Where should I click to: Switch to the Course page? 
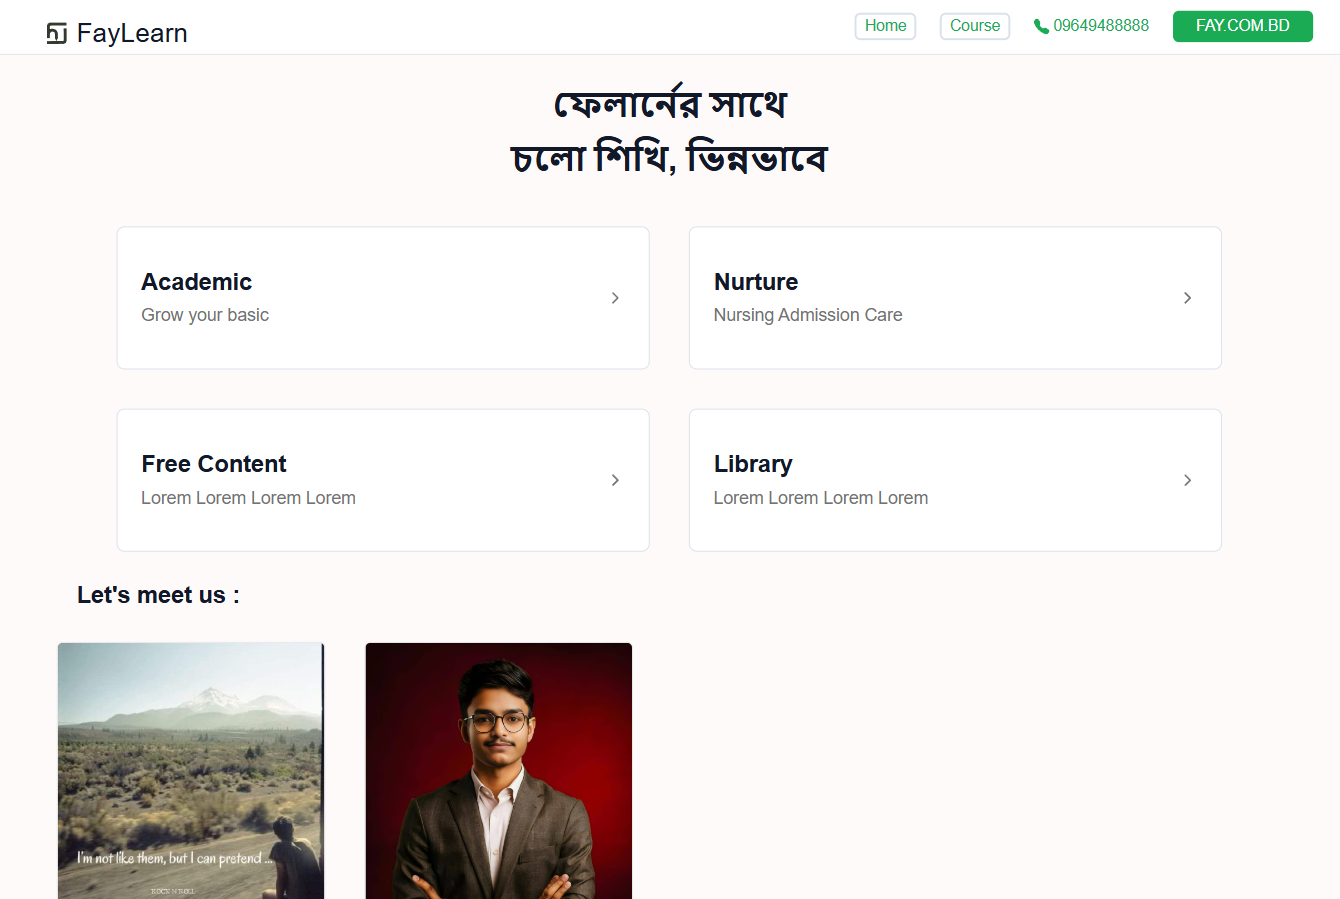pyautogui.click(x=974, y=26)
